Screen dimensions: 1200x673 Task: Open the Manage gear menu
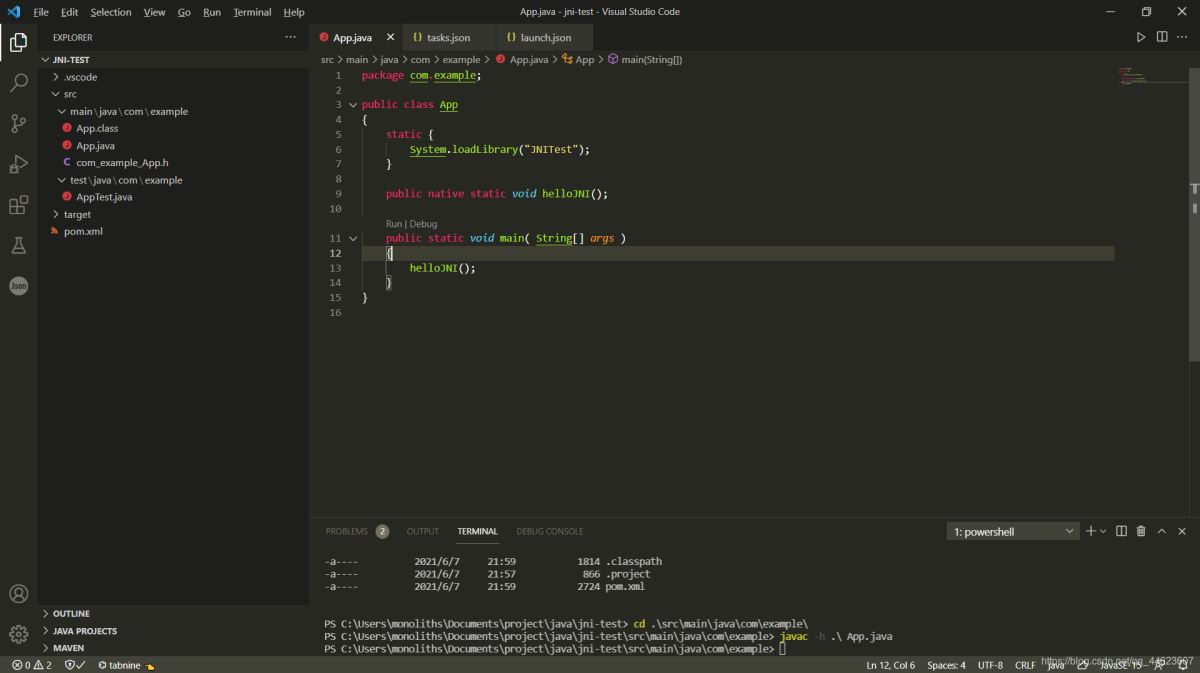tap(18, 633)
